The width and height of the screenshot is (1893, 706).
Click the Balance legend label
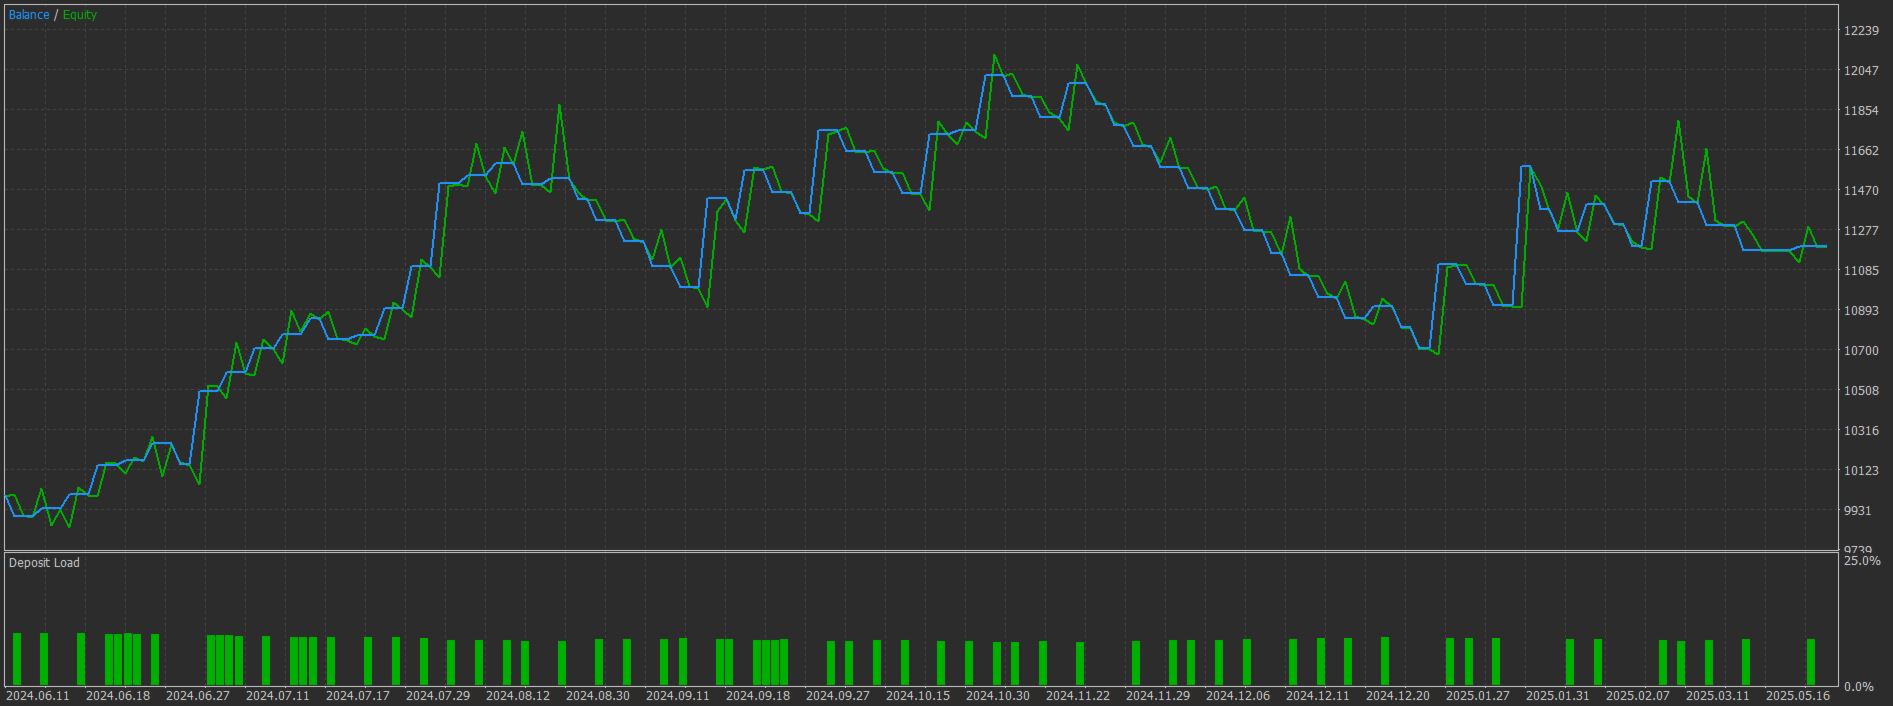point(29,15)
